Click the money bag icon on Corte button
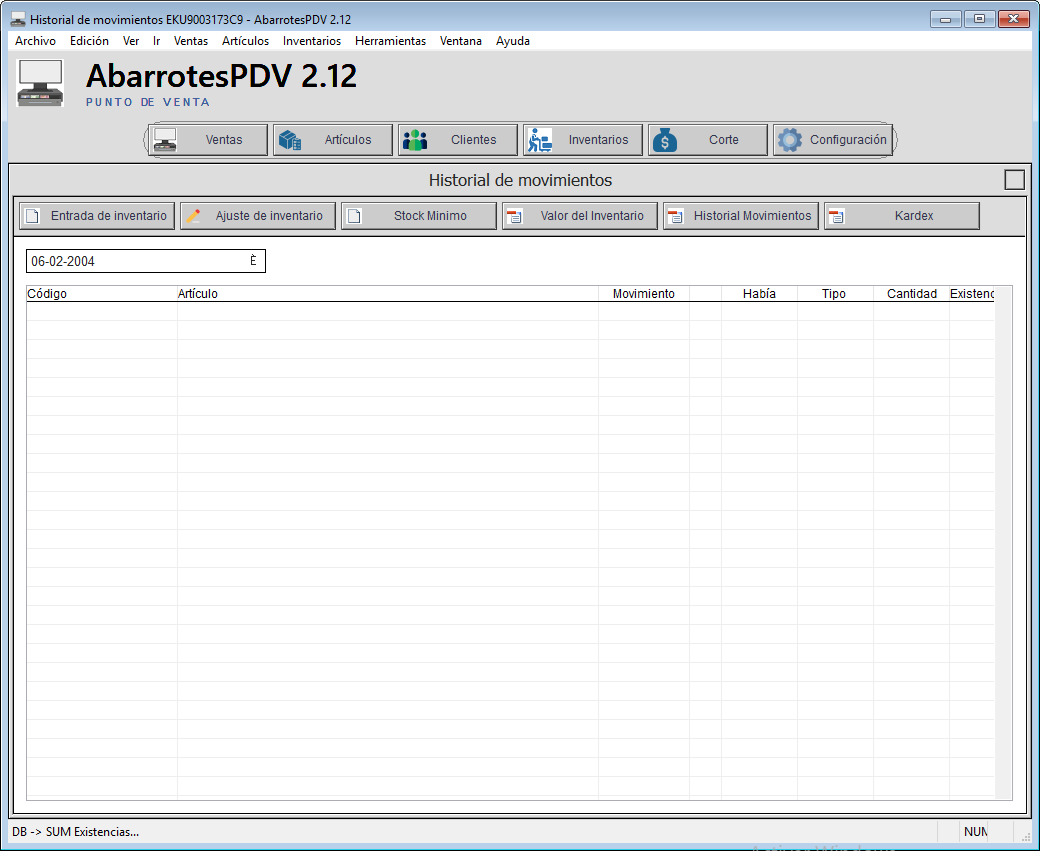The width and height of the screenshot is (1040, 851). pyautogui.click(x=665, y=140)
